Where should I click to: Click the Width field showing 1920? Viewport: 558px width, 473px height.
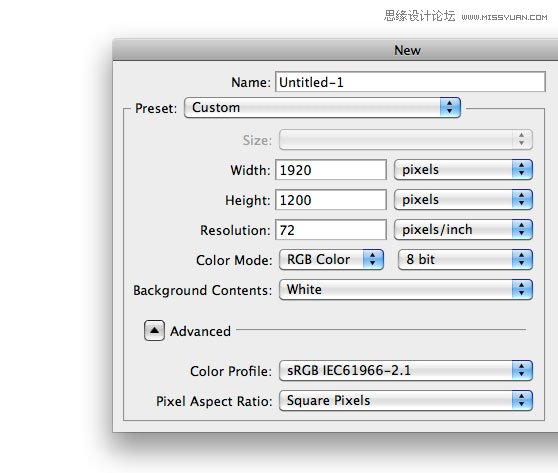(331, 170)
